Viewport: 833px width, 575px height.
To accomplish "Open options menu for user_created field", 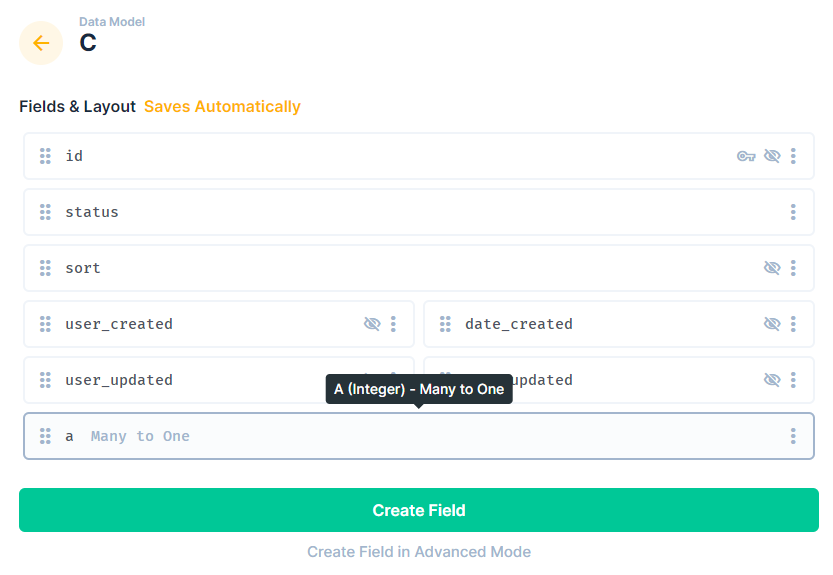I will (x=393, y=324).
